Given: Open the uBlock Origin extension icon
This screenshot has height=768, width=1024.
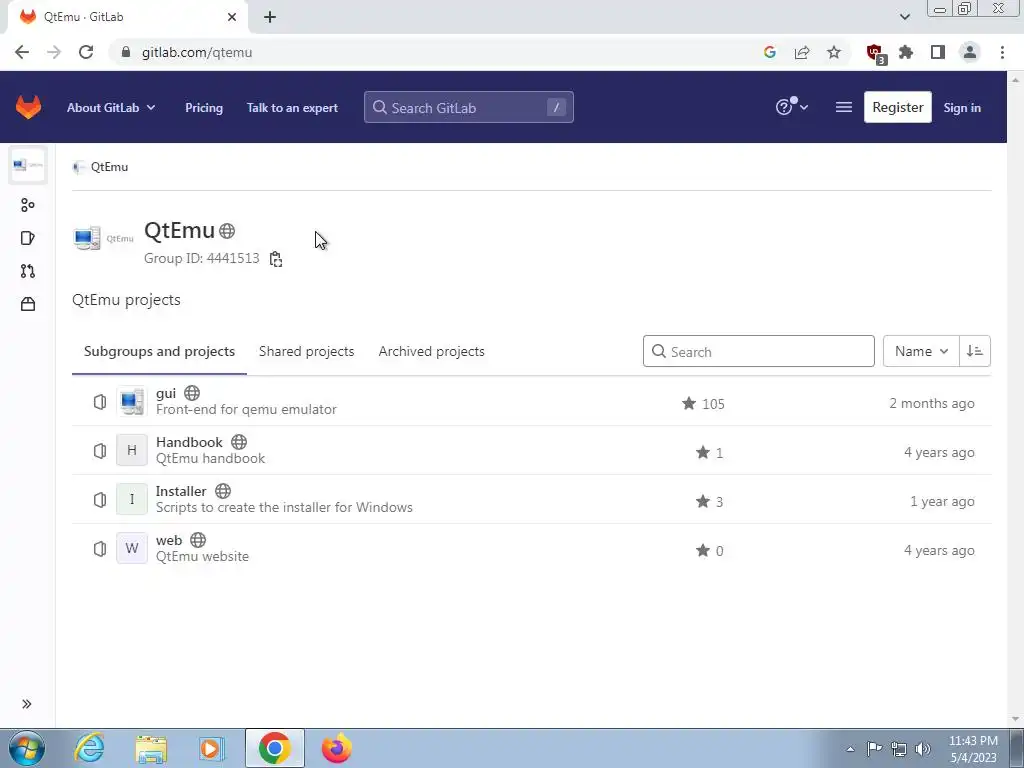Looking at the screenshot, I should pyautogui.click(x=874, y=54).
